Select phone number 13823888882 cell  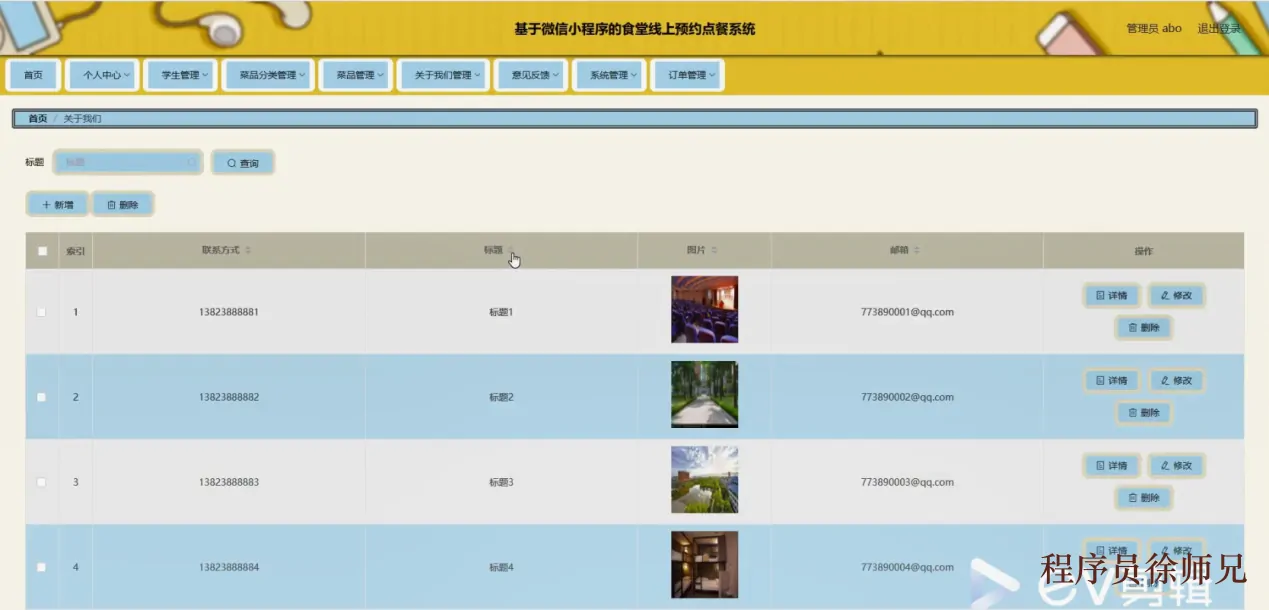coord(229,397)
